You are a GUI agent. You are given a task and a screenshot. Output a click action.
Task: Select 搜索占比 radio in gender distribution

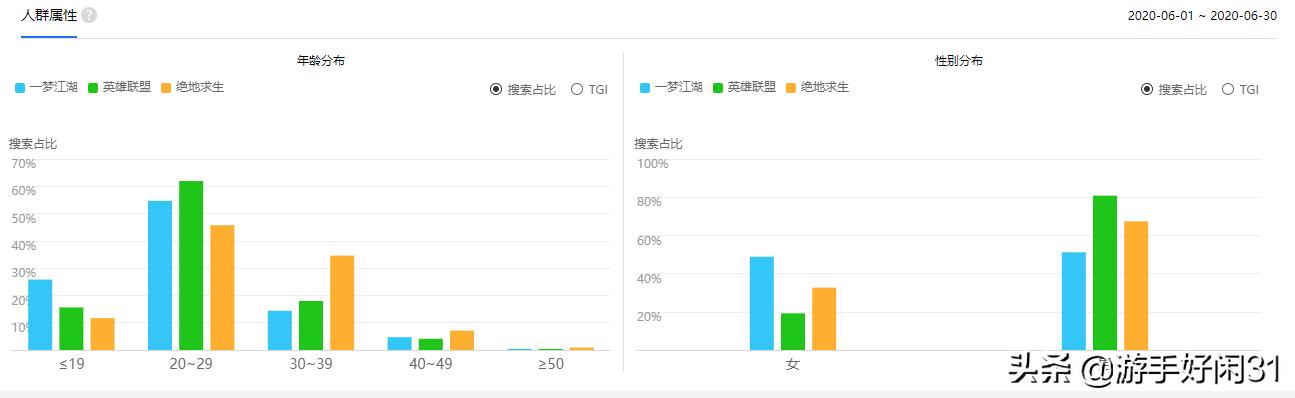tap(1174, 89)
